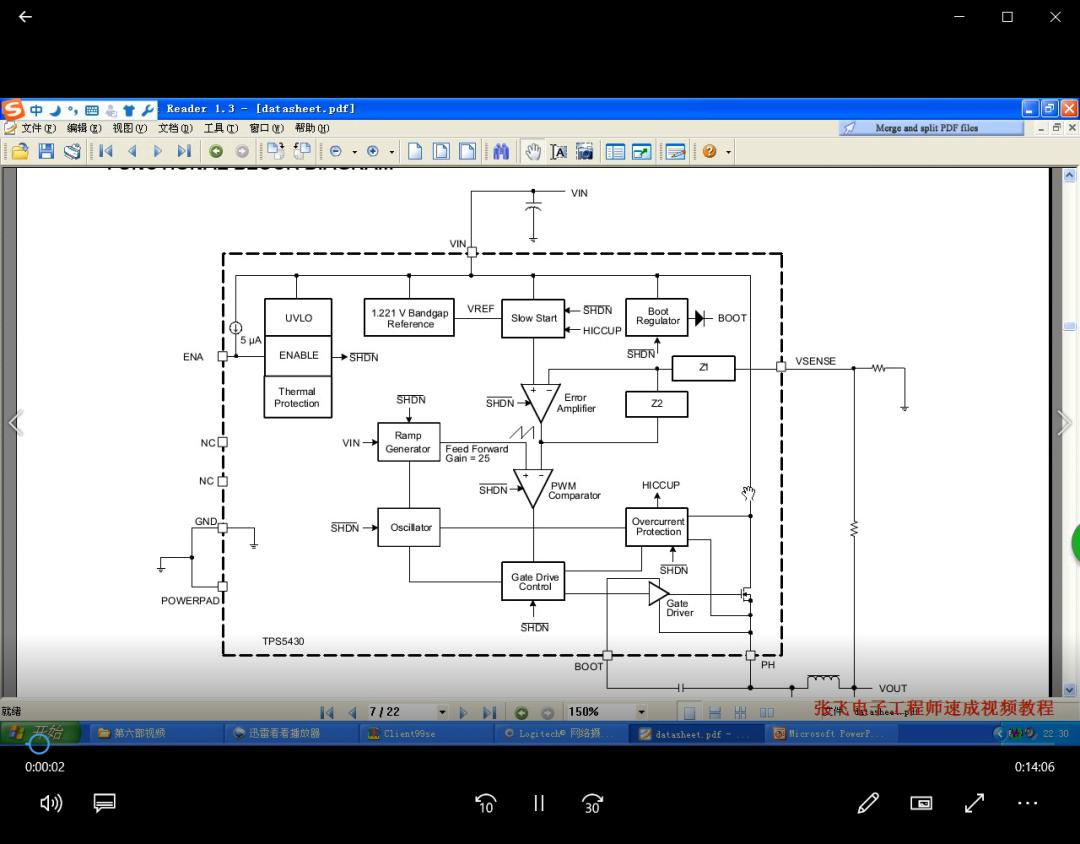Select single page layout in bottom bar
This screenshot has width=1080, height=844.
pyautogui.click(x=689, y=712)
